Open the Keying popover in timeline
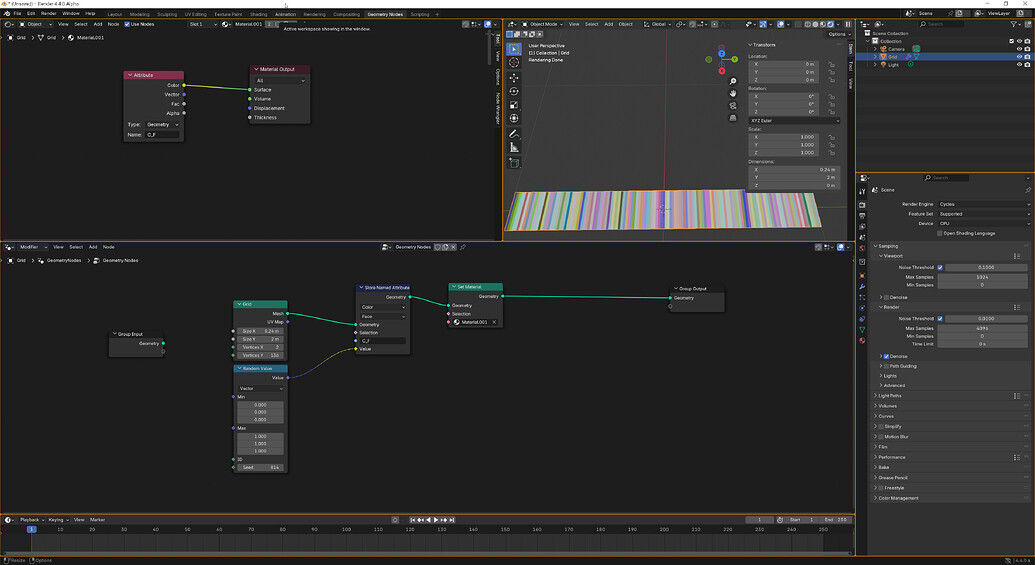The height and width of the screenshot is (565, 1035). pyautogui.click(x=57, y=520)
